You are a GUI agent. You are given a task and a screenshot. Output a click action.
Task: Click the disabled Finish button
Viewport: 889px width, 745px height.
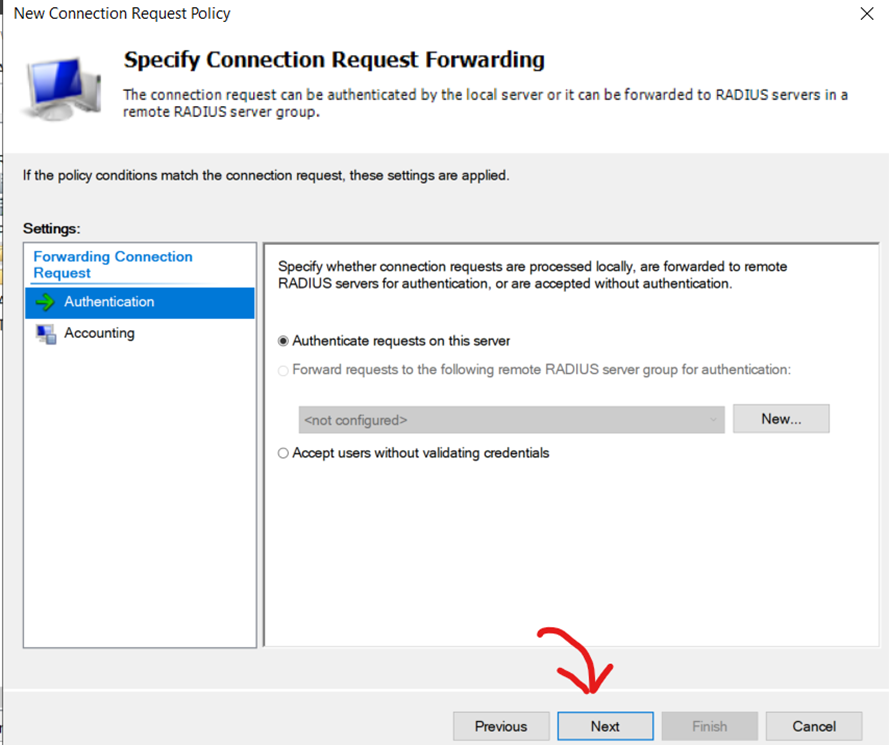(709, 726)
